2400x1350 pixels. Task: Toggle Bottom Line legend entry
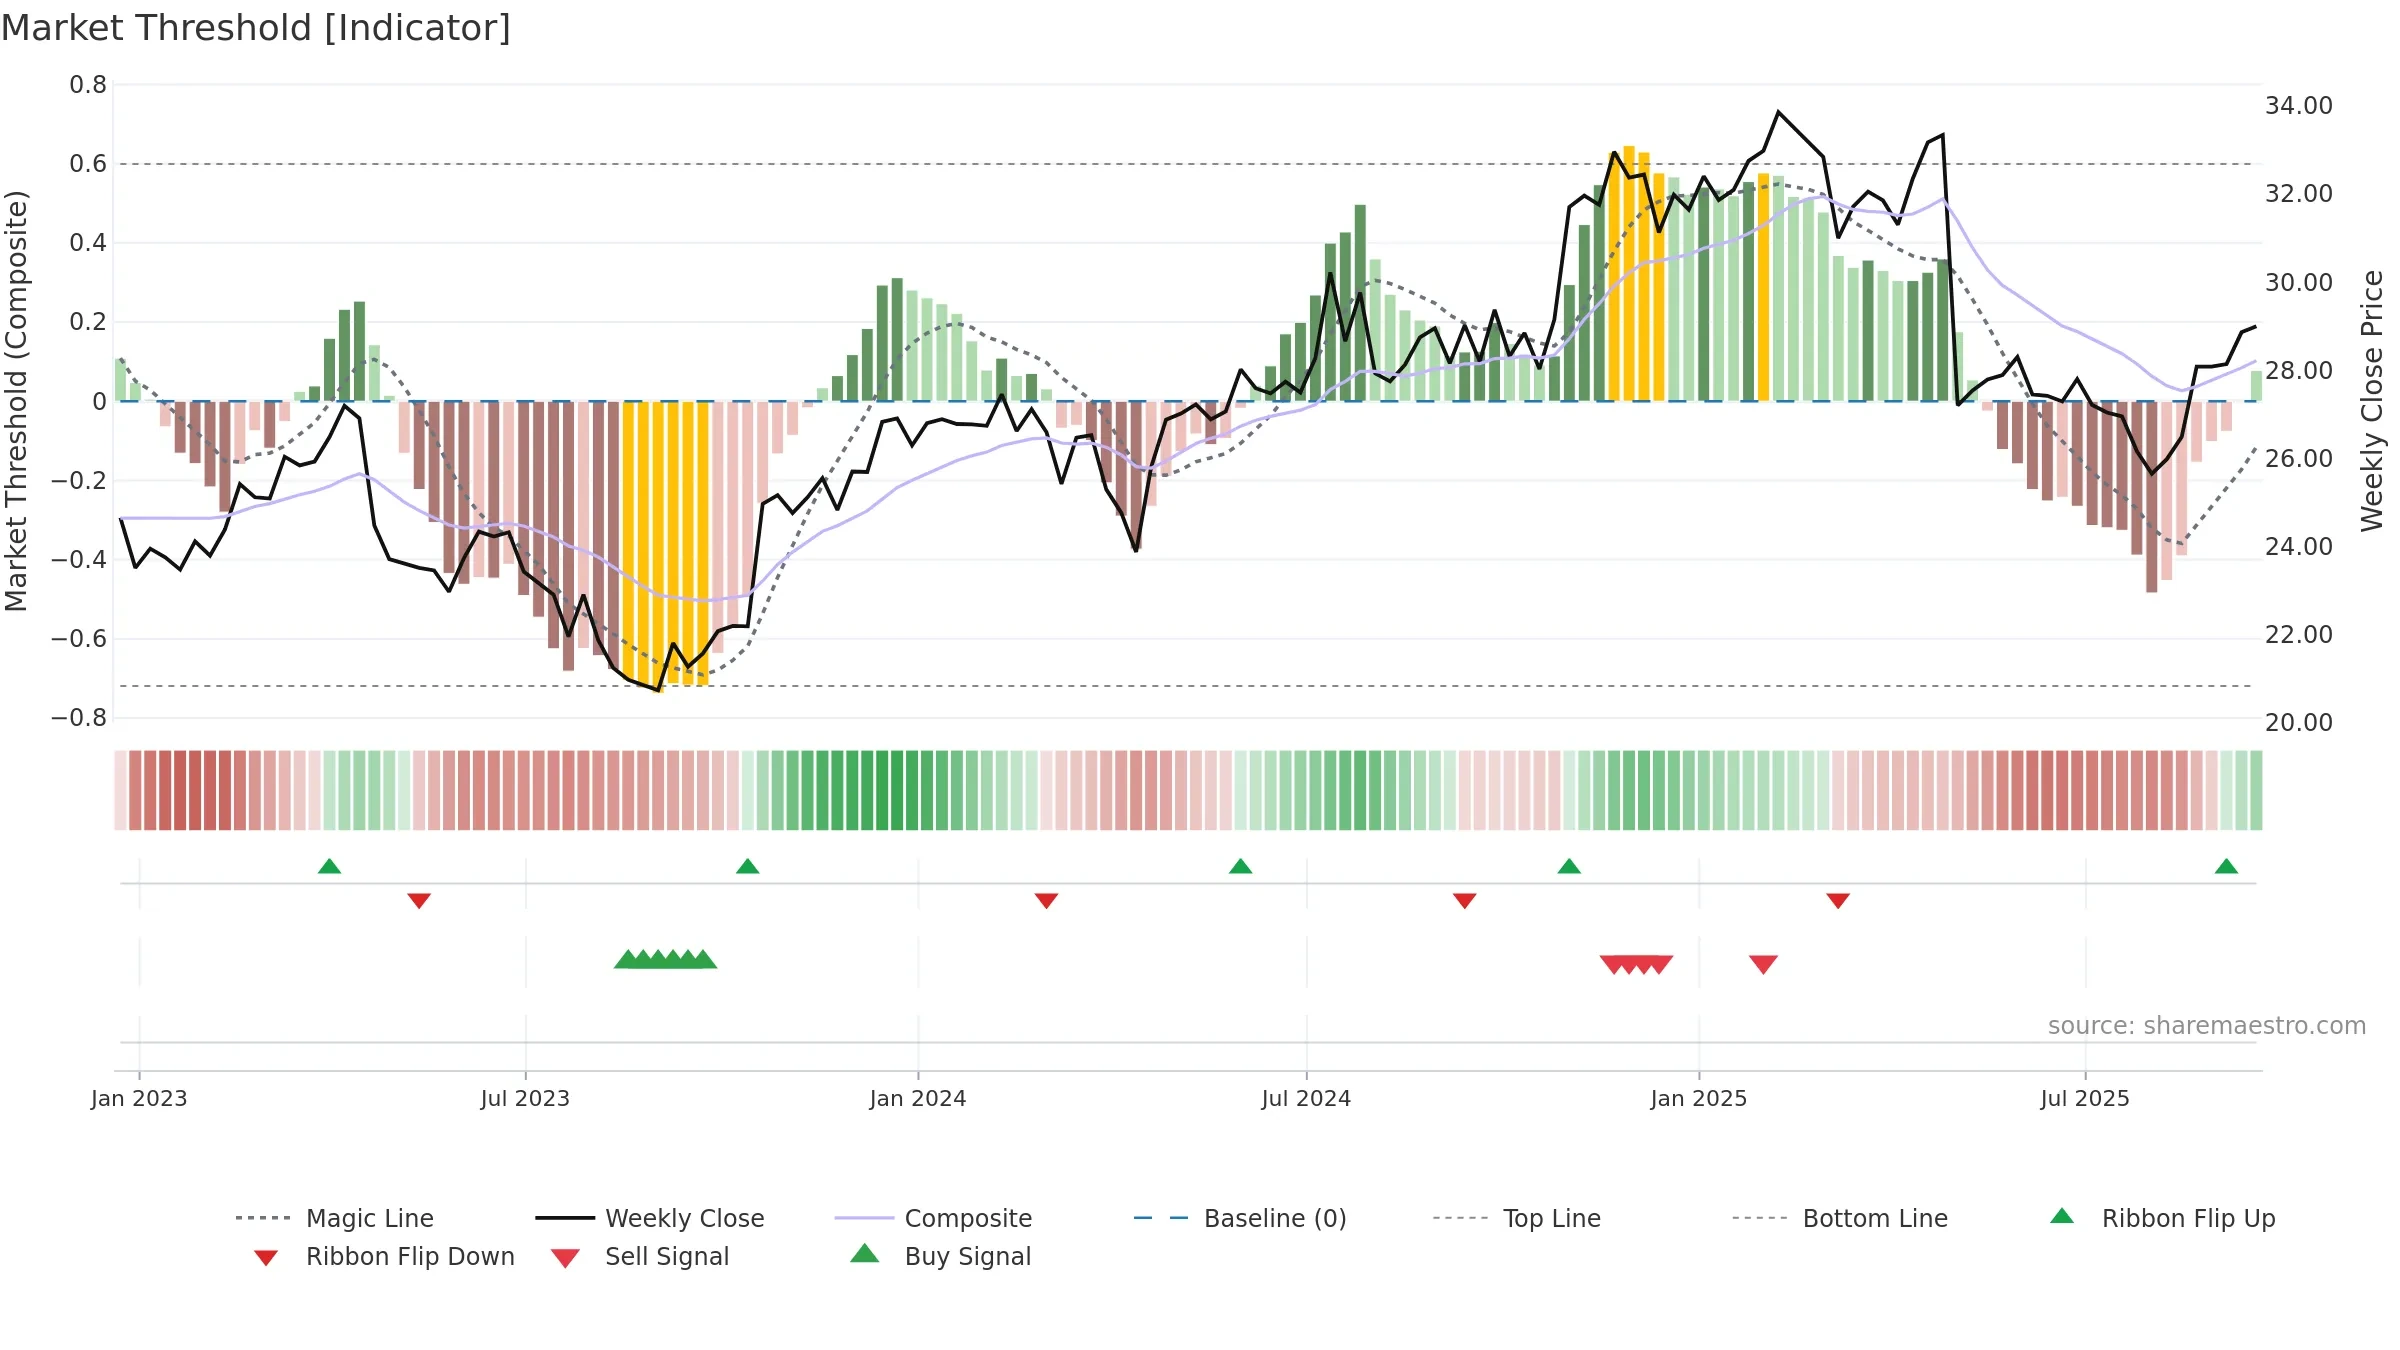pos(1840,1218)
